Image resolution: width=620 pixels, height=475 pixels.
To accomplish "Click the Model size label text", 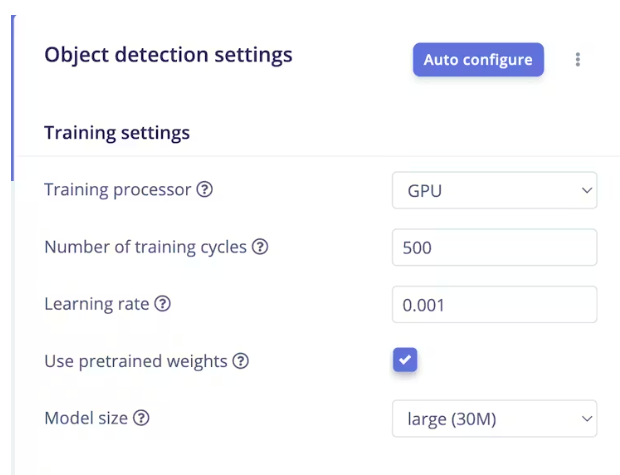I will [x=86, y=419].
